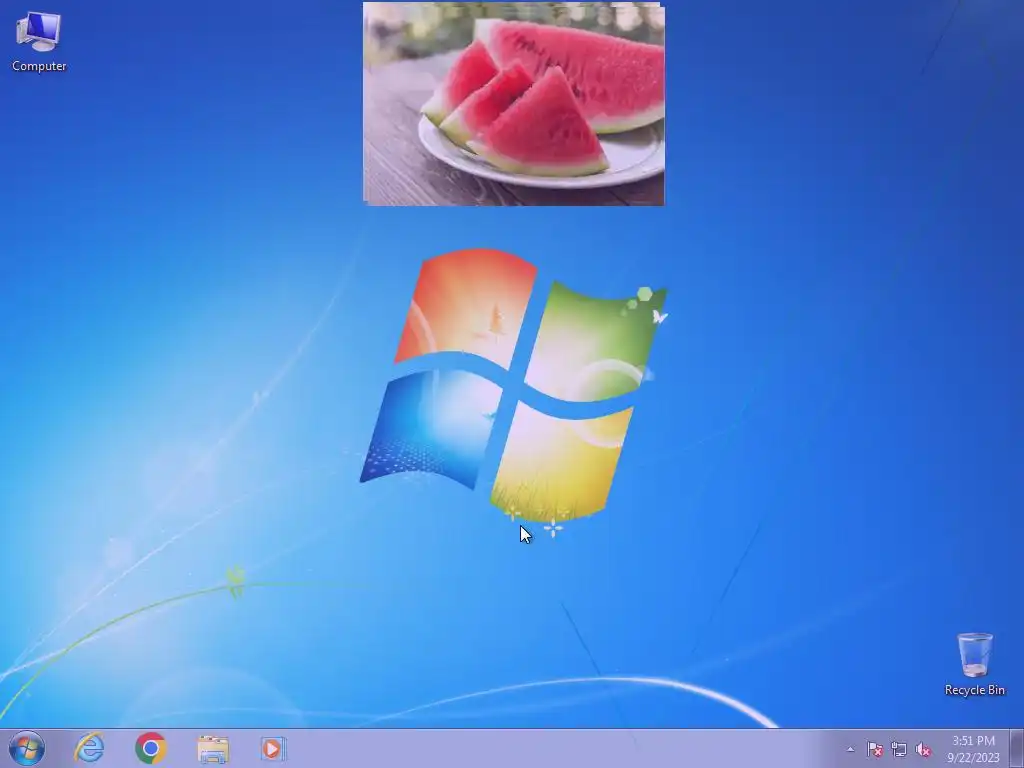This screenshot has height=768, width=1024.
Task: Open Action Center flag icon
Action: (875, 750)
